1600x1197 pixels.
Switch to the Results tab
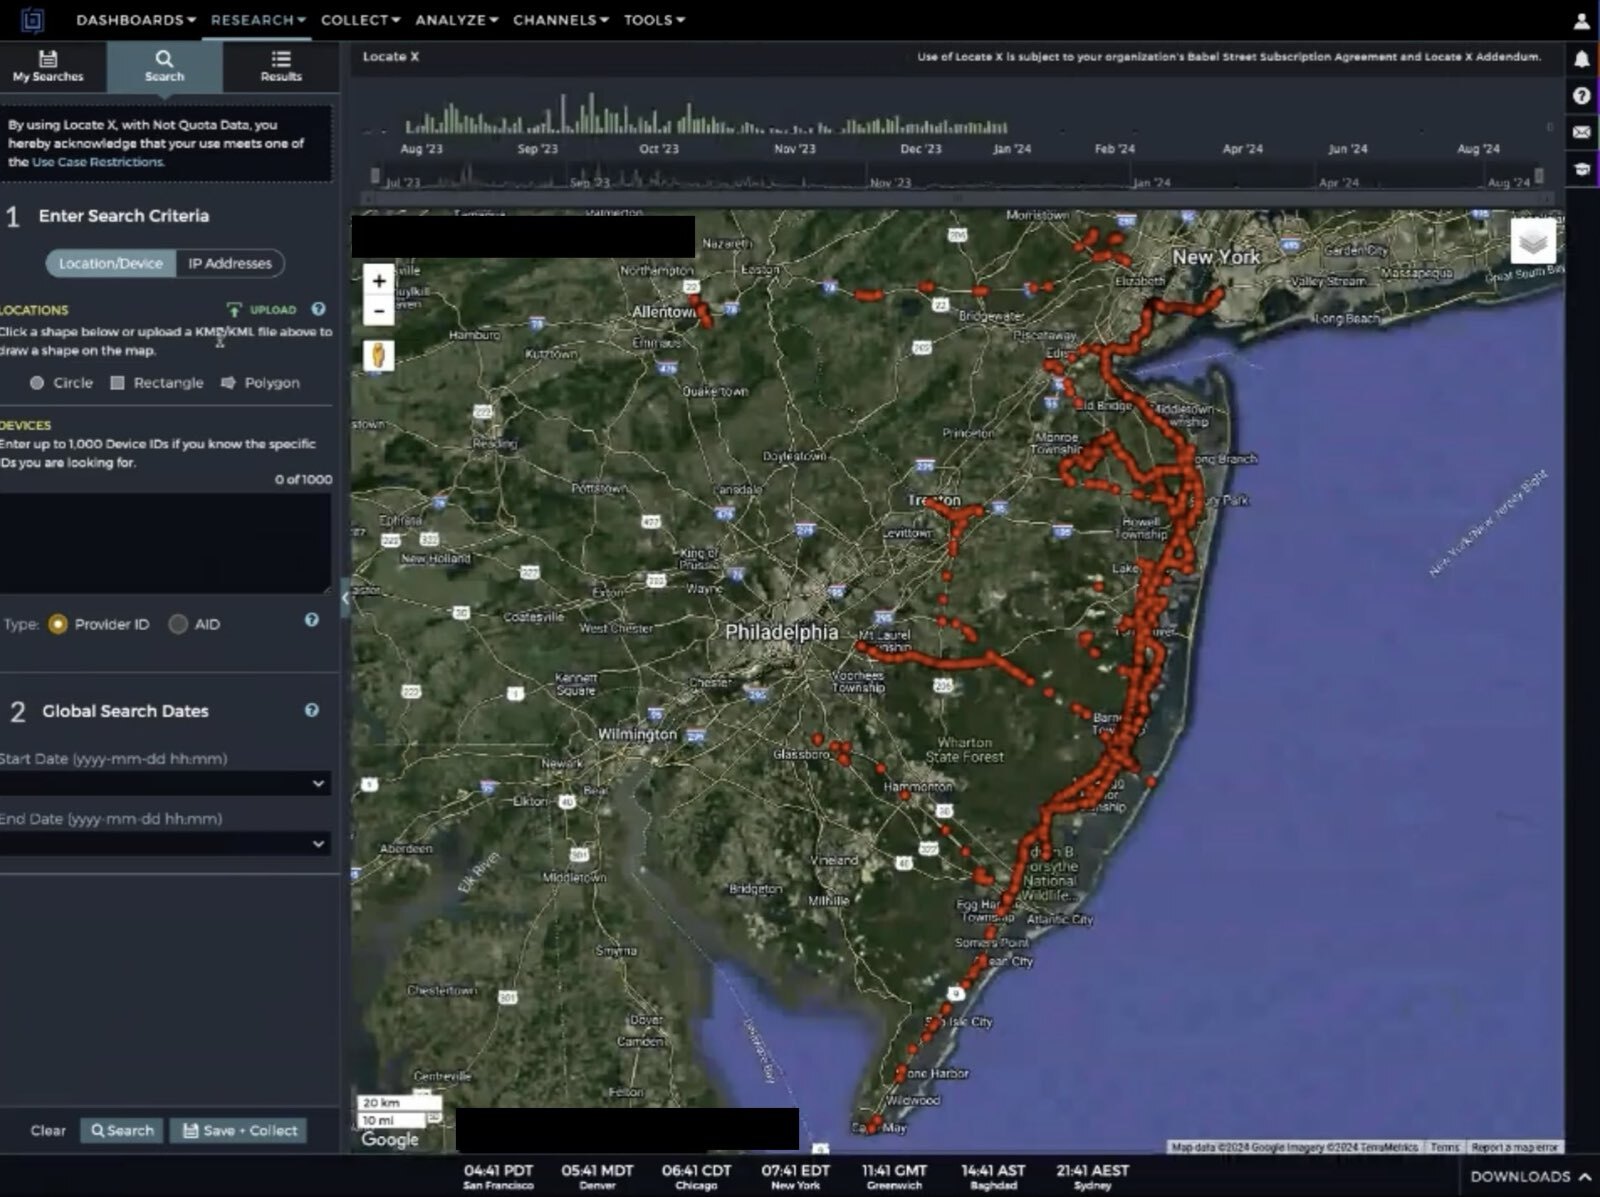tap(281, 66)
